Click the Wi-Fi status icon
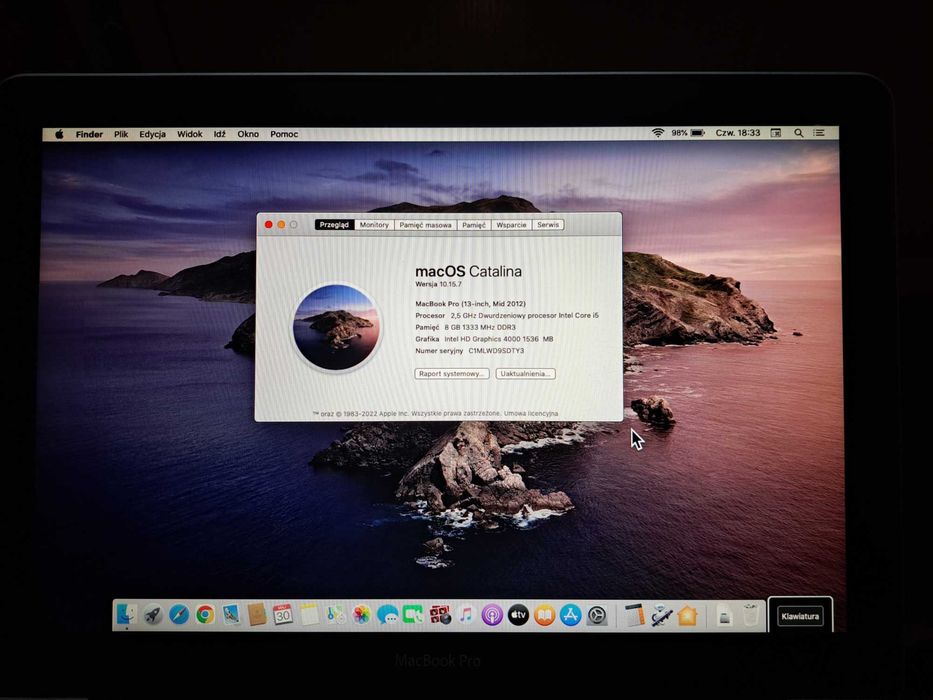Screen dimensions: 933x700 (658, 133)
